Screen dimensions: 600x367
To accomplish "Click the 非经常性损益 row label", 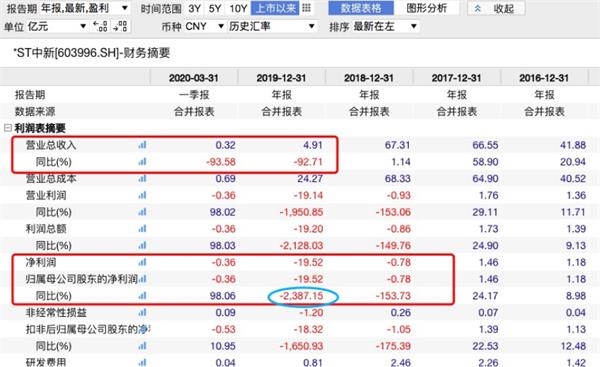I will 56,313.
